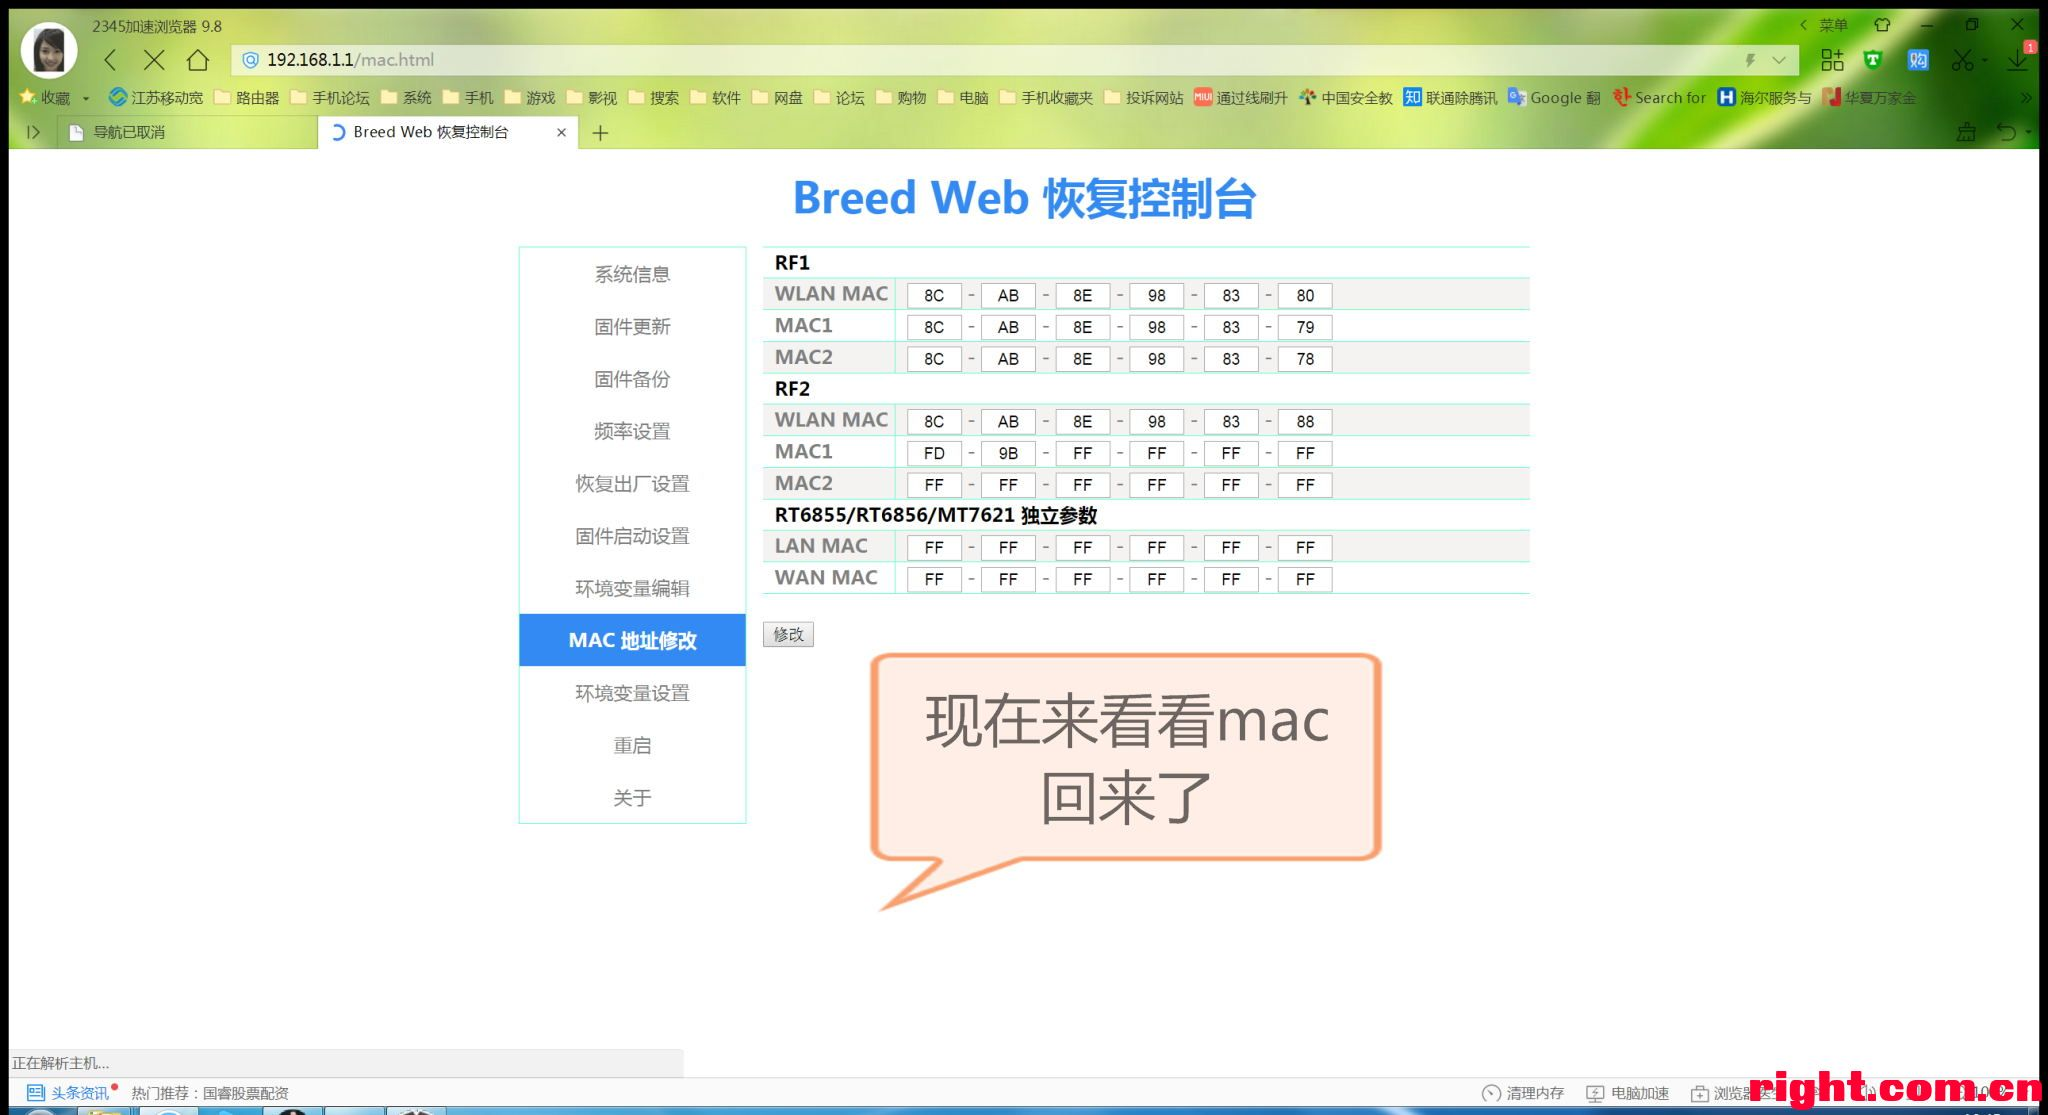Open the dropdown next to 收藏
The width and height of the screenshot is (2048, 1115).
86,98
